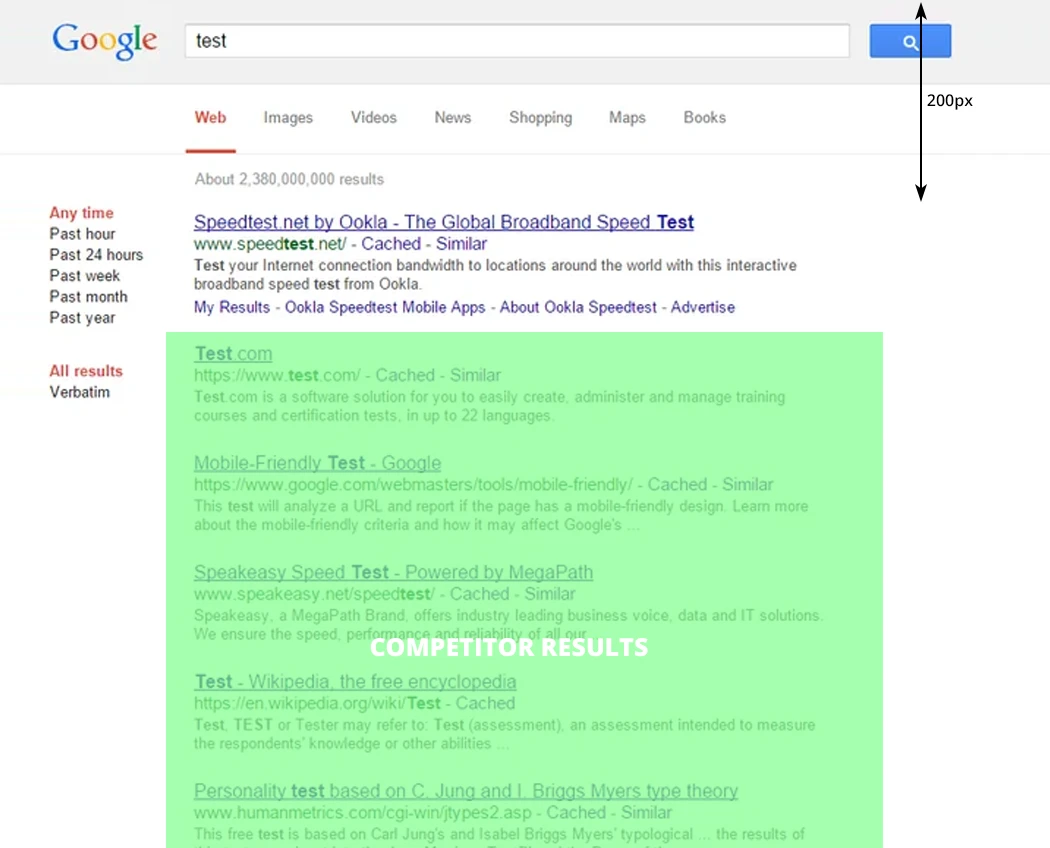Open the Test.com result title
The width and height of the screenshot is (1050, 848).
[x=233, y=354]
